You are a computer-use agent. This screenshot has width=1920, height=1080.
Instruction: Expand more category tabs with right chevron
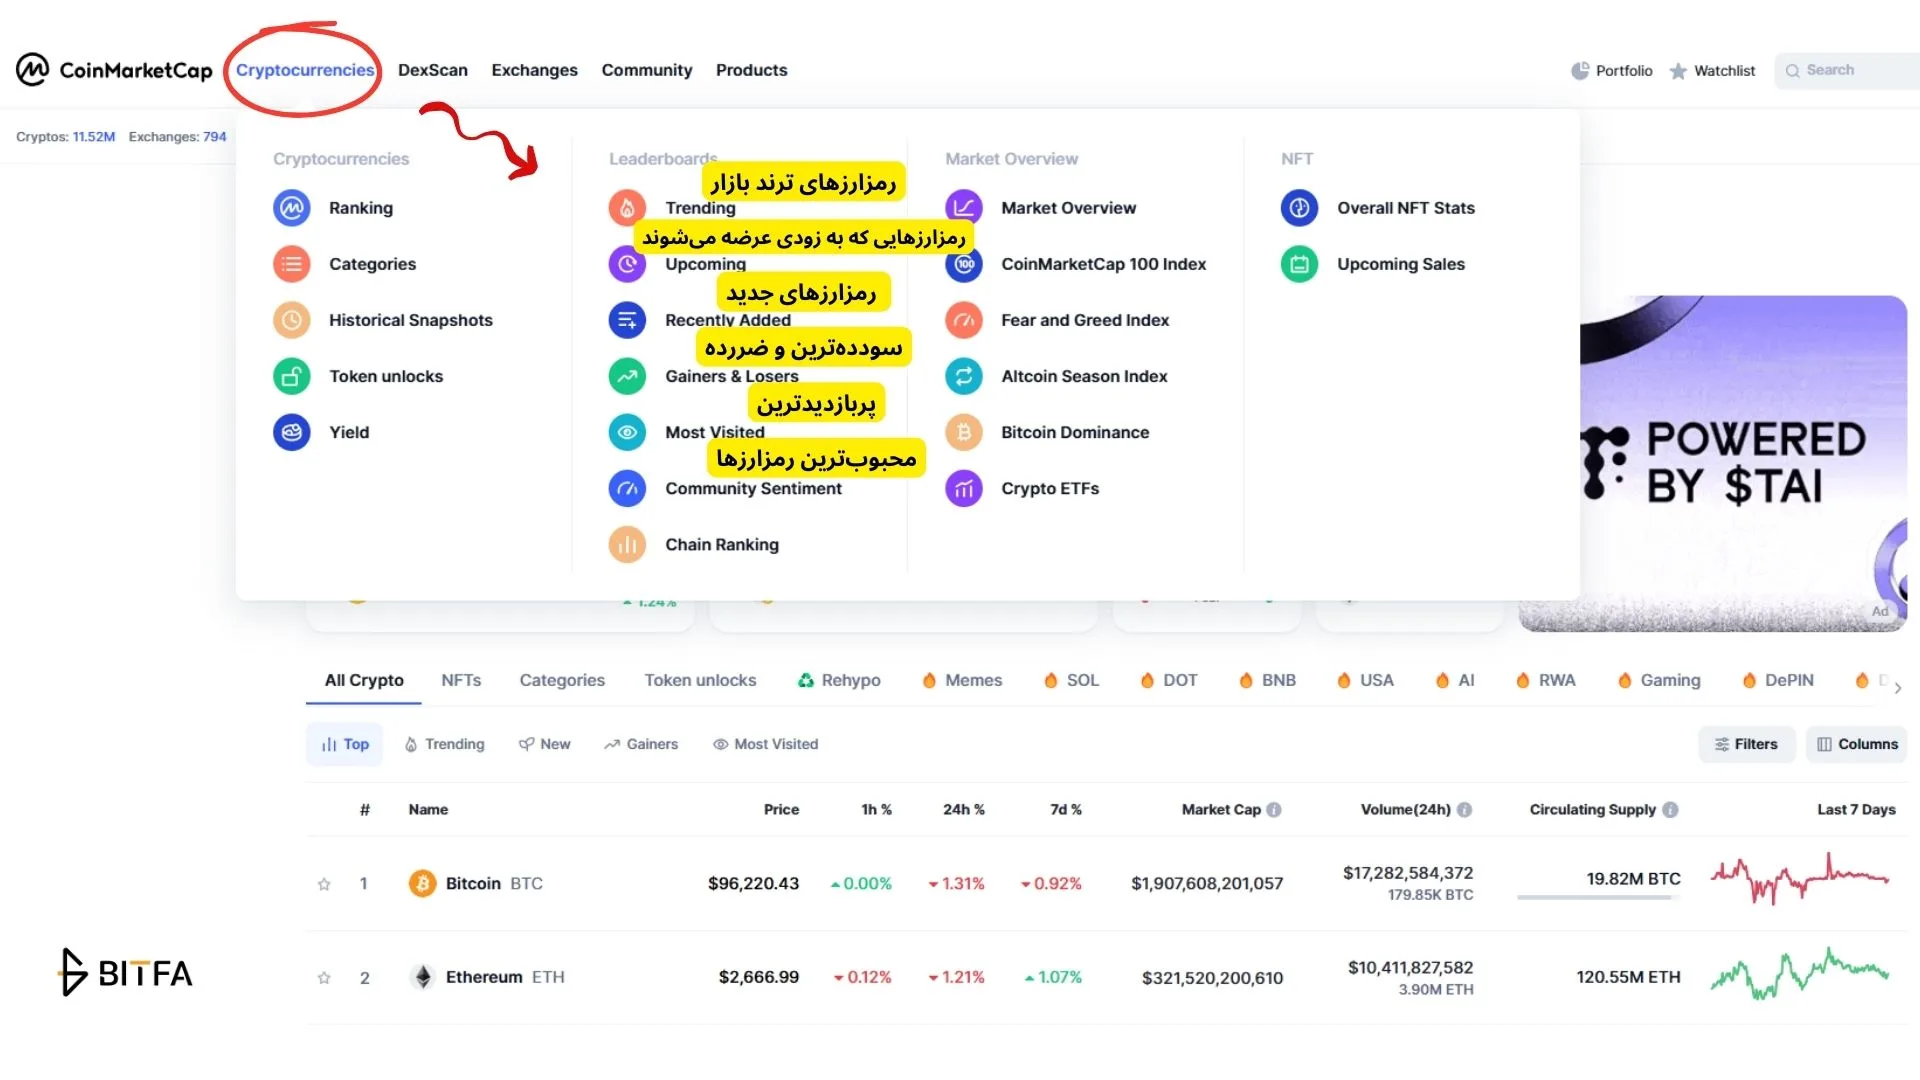(x=1898, y=688)
